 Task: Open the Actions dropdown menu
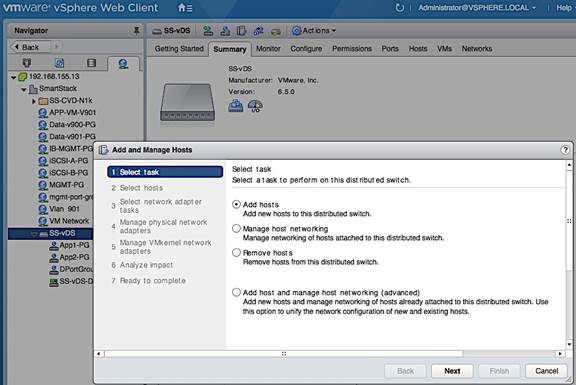click(x=318, y=31)
